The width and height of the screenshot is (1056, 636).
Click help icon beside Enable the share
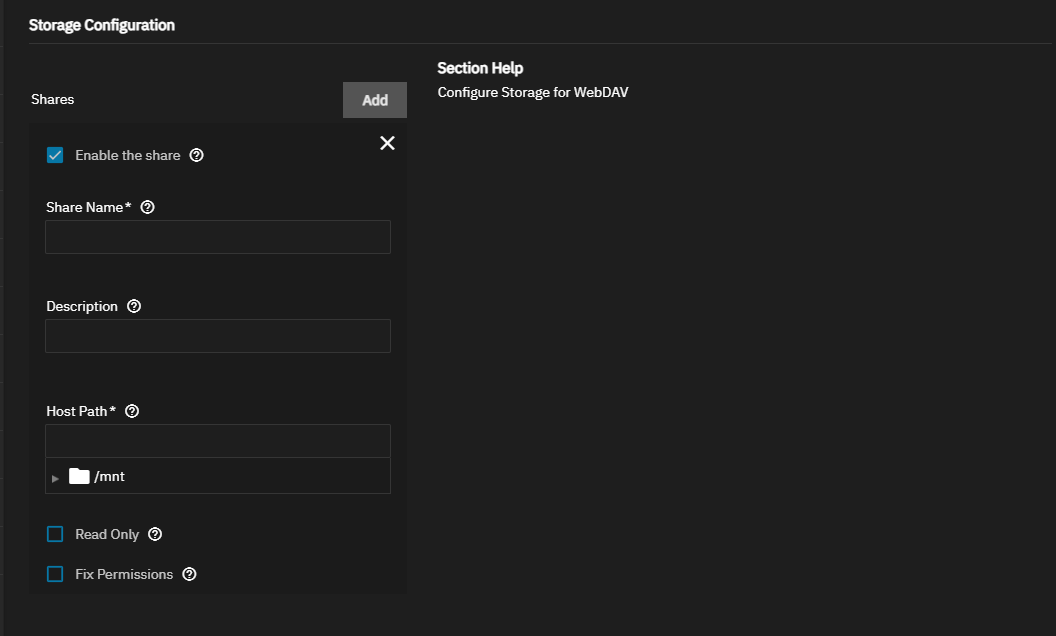click(197, 155)
